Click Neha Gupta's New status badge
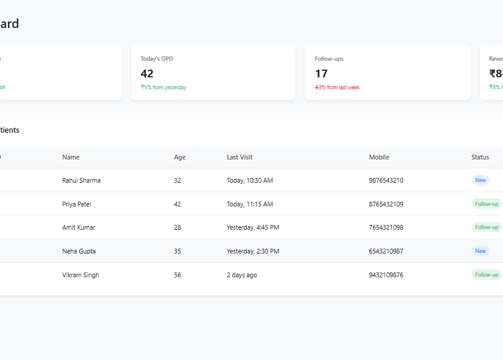Screen dimensions: 503x360 480,251
